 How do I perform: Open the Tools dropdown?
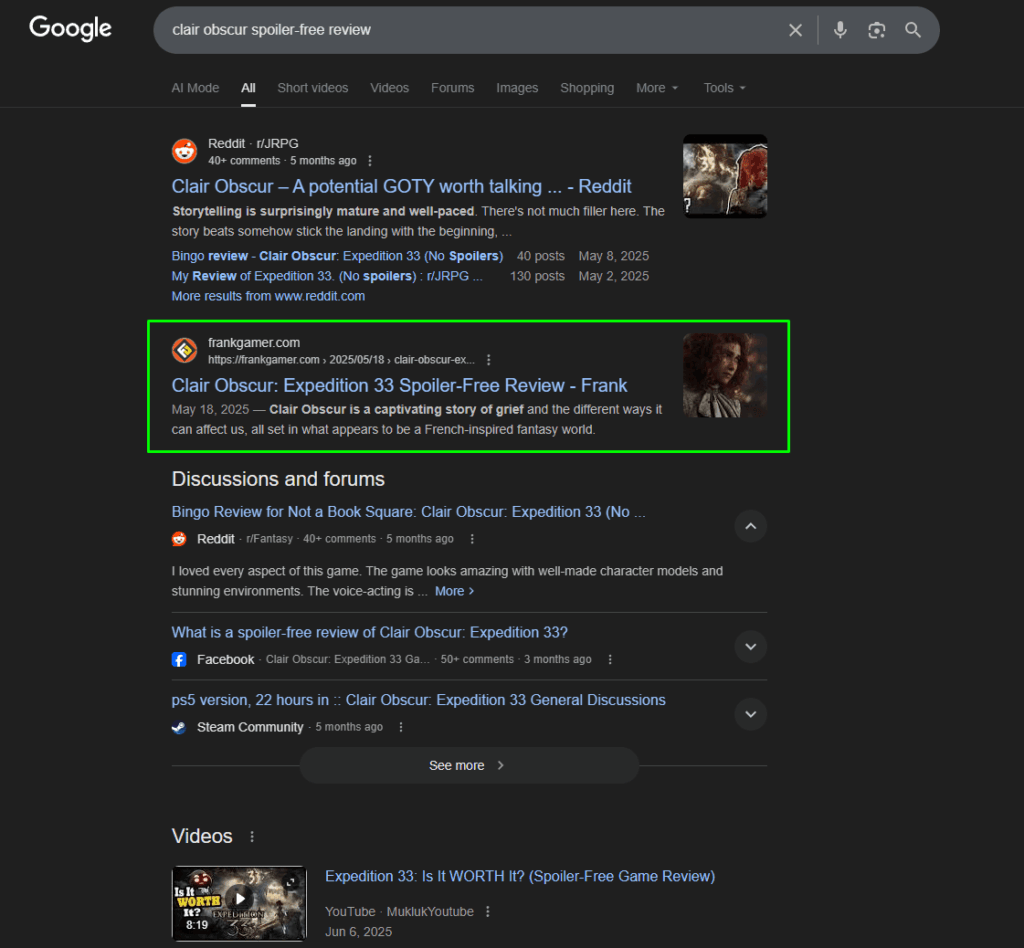pyautogui.click(x=724, y=88)
